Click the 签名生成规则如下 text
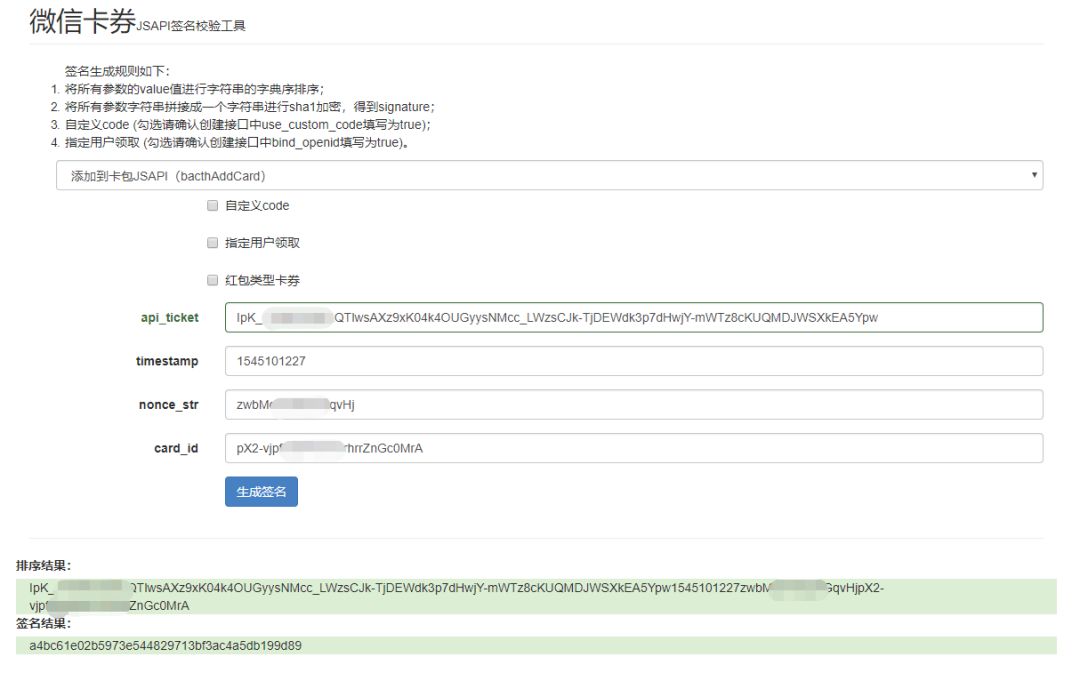 [117, 71]
